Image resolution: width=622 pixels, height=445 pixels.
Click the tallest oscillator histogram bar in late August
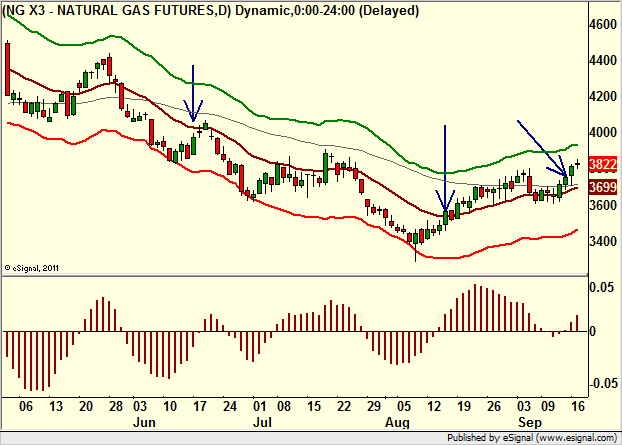point(475,307)
